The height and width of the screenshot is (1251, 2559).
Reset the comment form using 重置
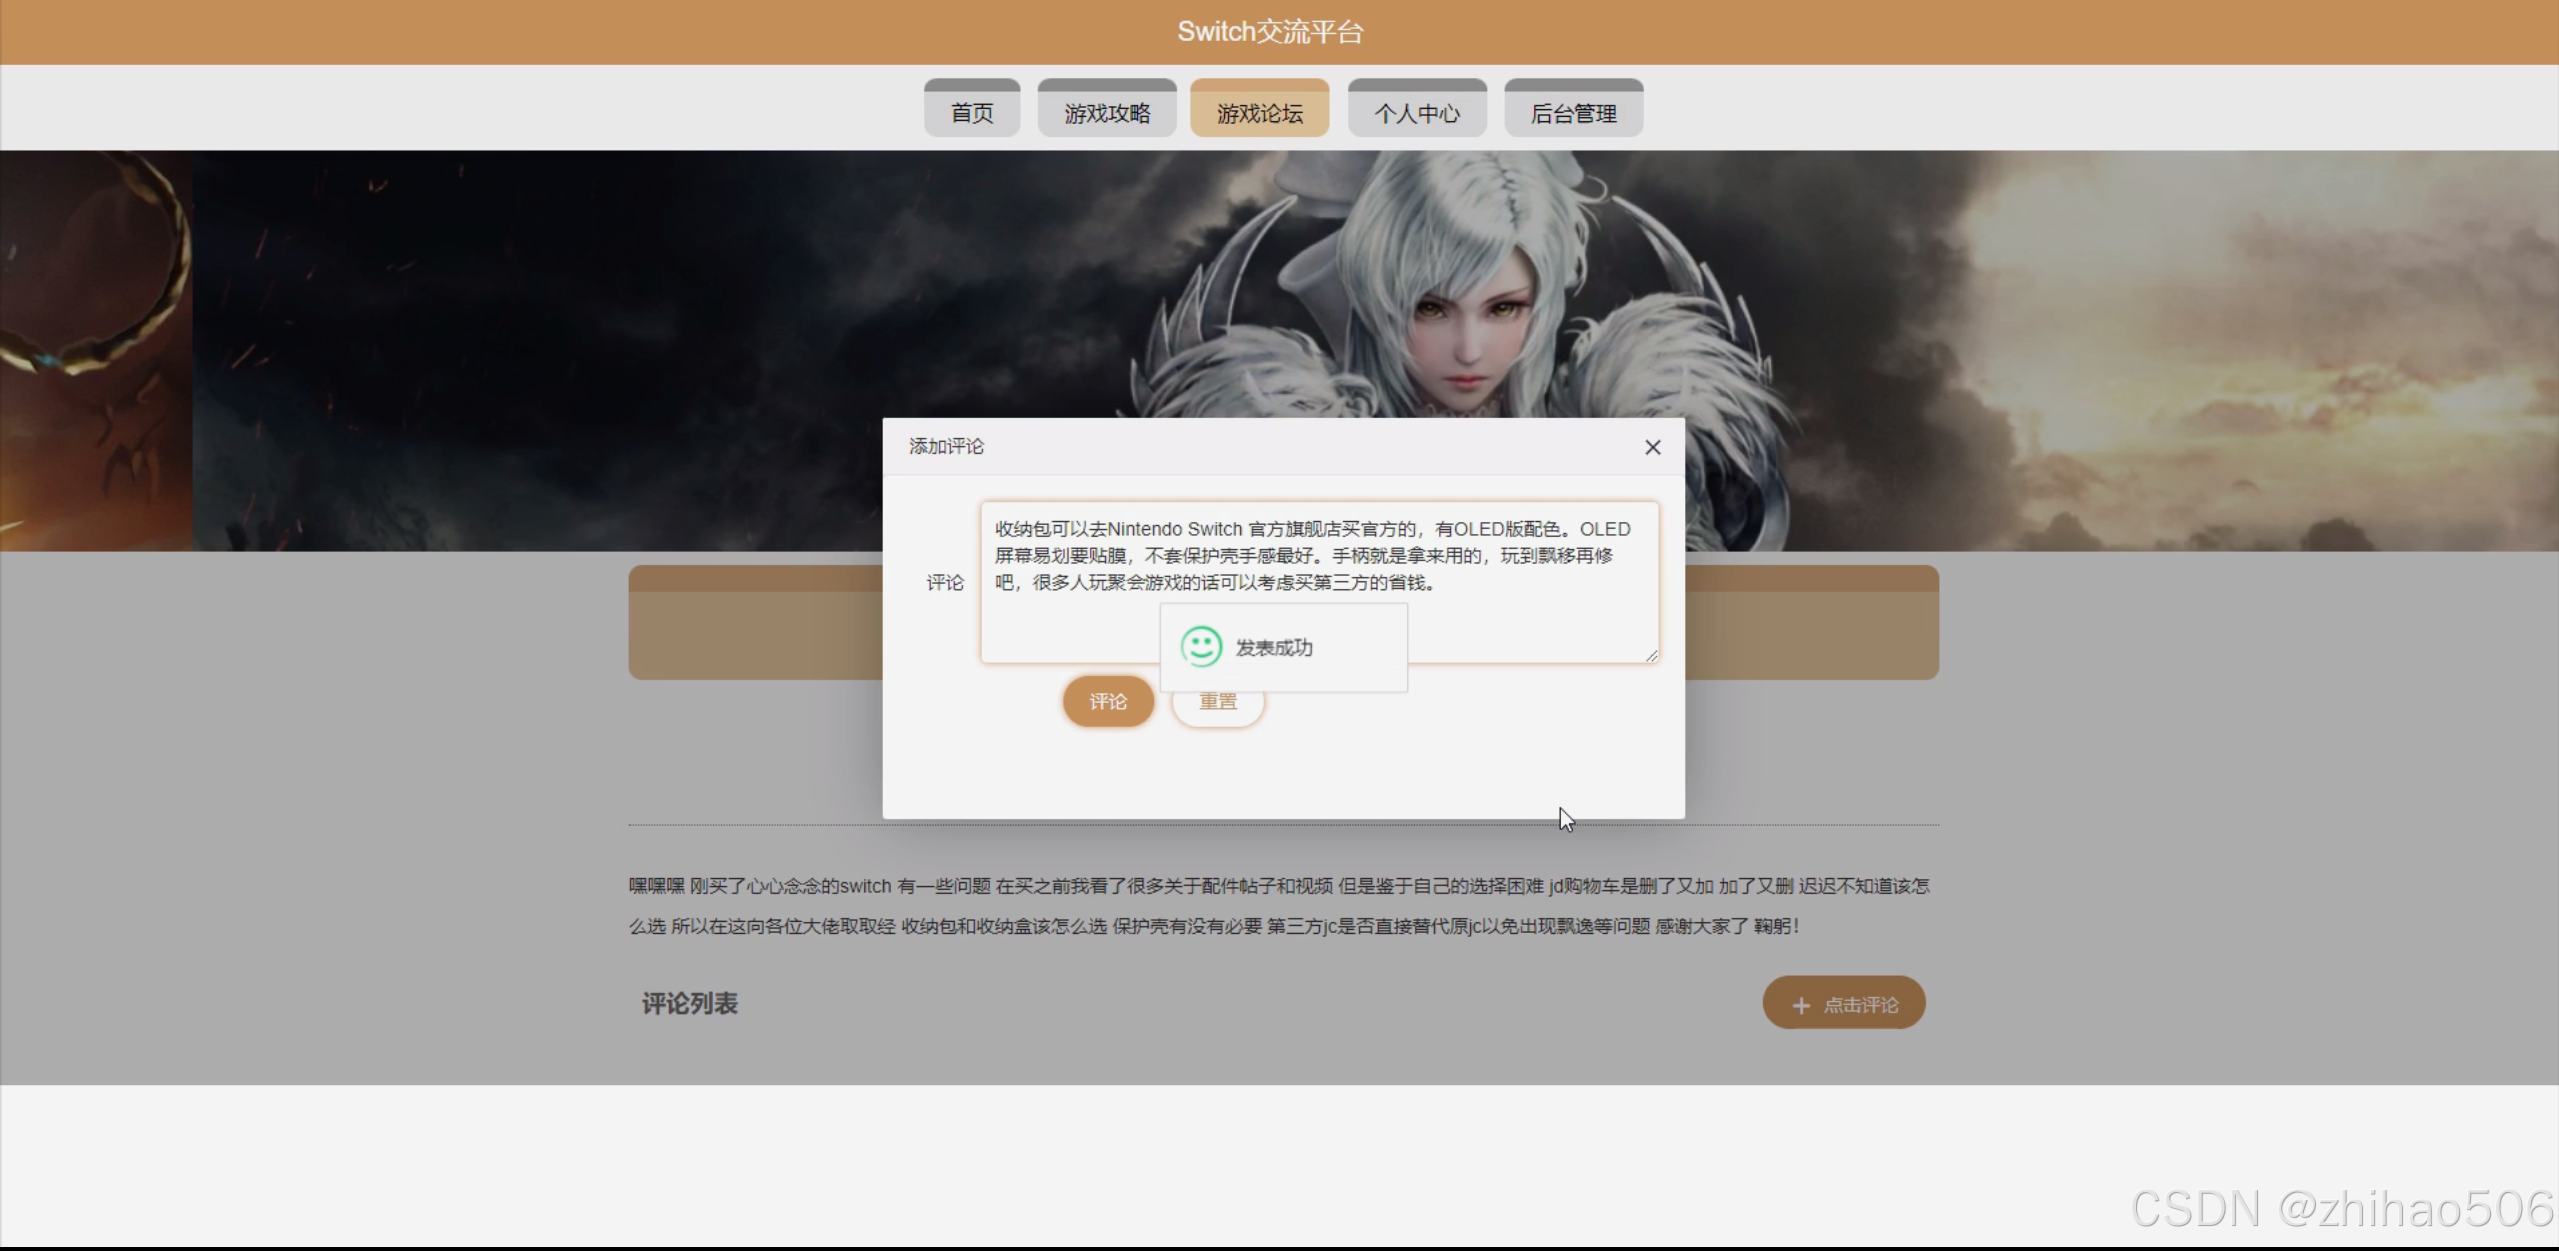[x=1218, y=701]
